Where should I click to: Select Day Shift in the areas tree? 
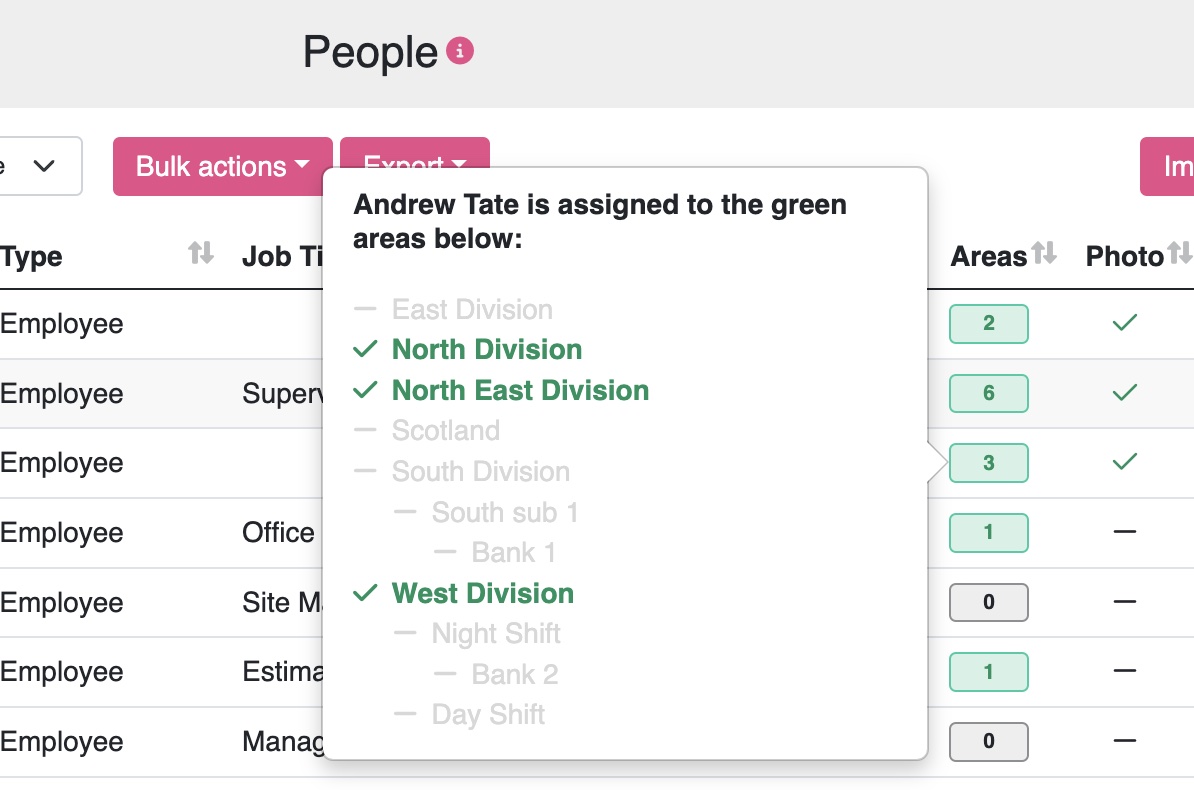point(488,715)
